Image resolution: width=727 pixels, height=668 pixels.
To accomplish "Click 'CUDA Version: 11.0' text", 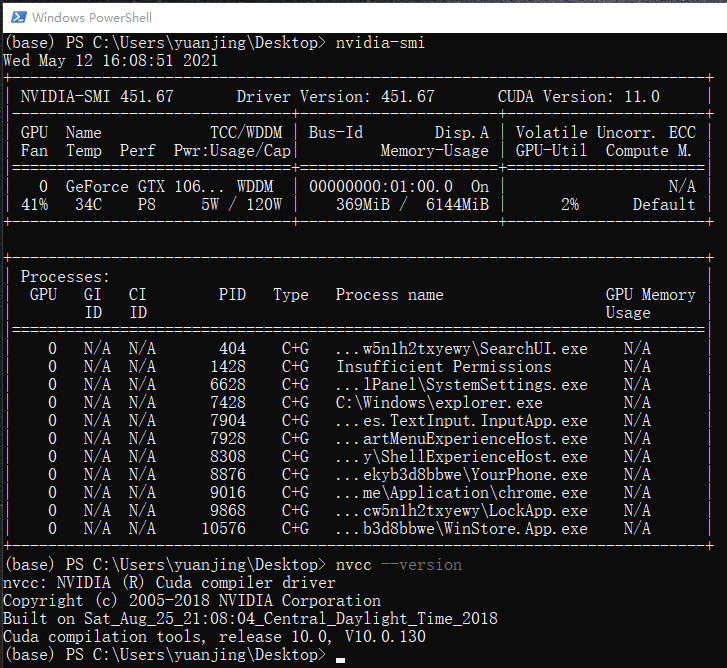I will pos(579,96).
